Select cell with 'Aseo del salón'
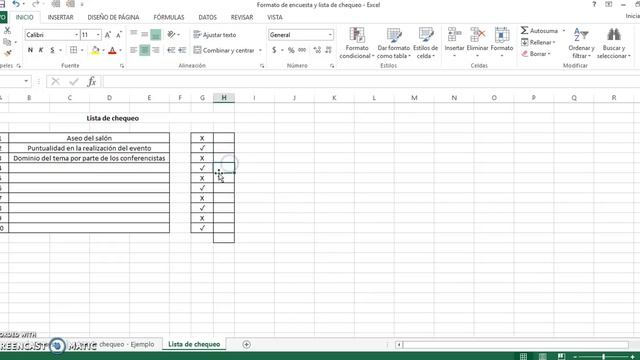The width and height of the screenshot is (640, 360). tap(89, 138)
